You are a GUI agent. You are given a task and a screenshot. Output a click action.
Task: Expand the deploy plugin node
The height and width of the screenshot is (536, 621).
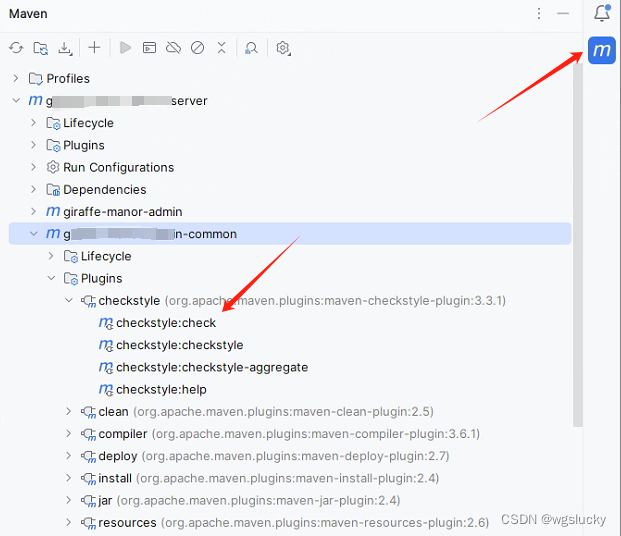tap(69, 456)
